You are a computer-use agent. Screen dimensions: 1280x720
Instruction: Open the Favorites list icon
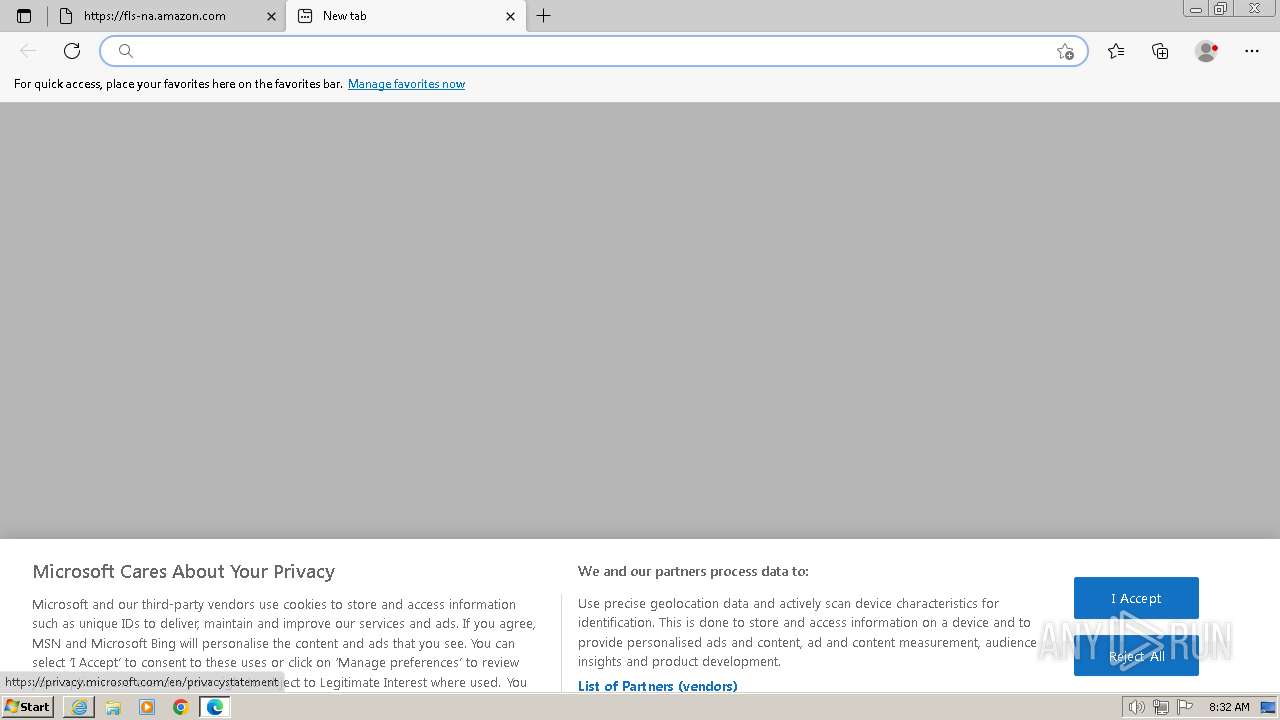(x=1116, y=51)
